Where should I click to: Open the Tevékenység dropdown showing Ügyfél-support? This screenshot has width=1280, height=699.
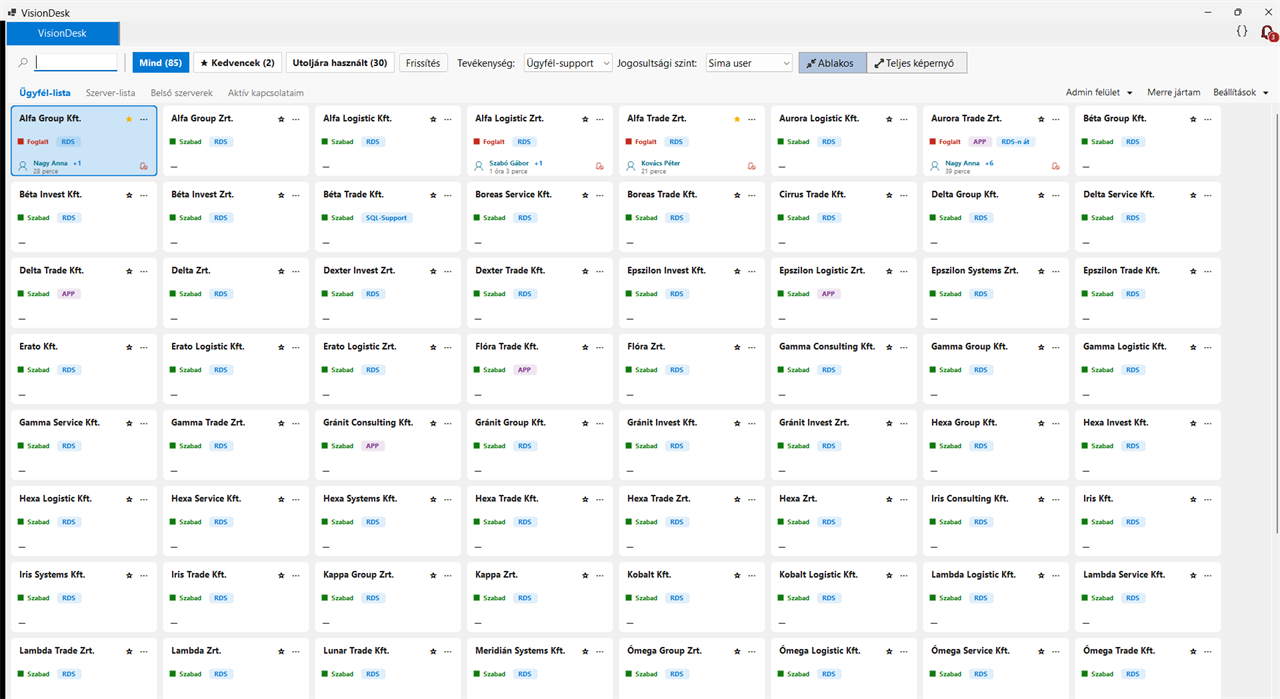click(568, 63)
